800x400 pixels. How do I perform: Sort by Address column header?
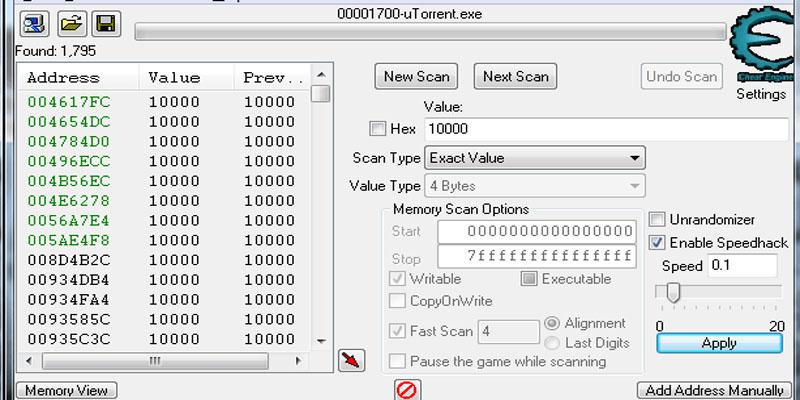(x=79, y=78)
